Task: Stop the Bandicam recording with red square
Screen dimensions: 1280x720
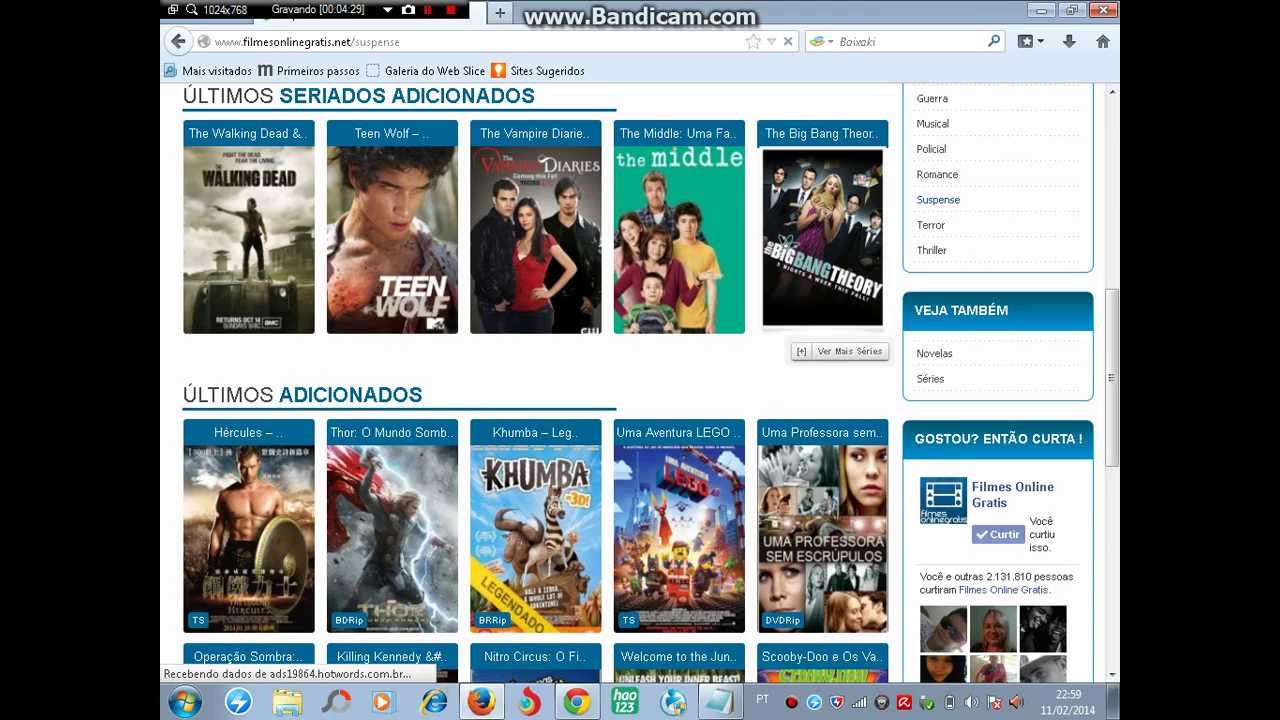Action: 451,10
